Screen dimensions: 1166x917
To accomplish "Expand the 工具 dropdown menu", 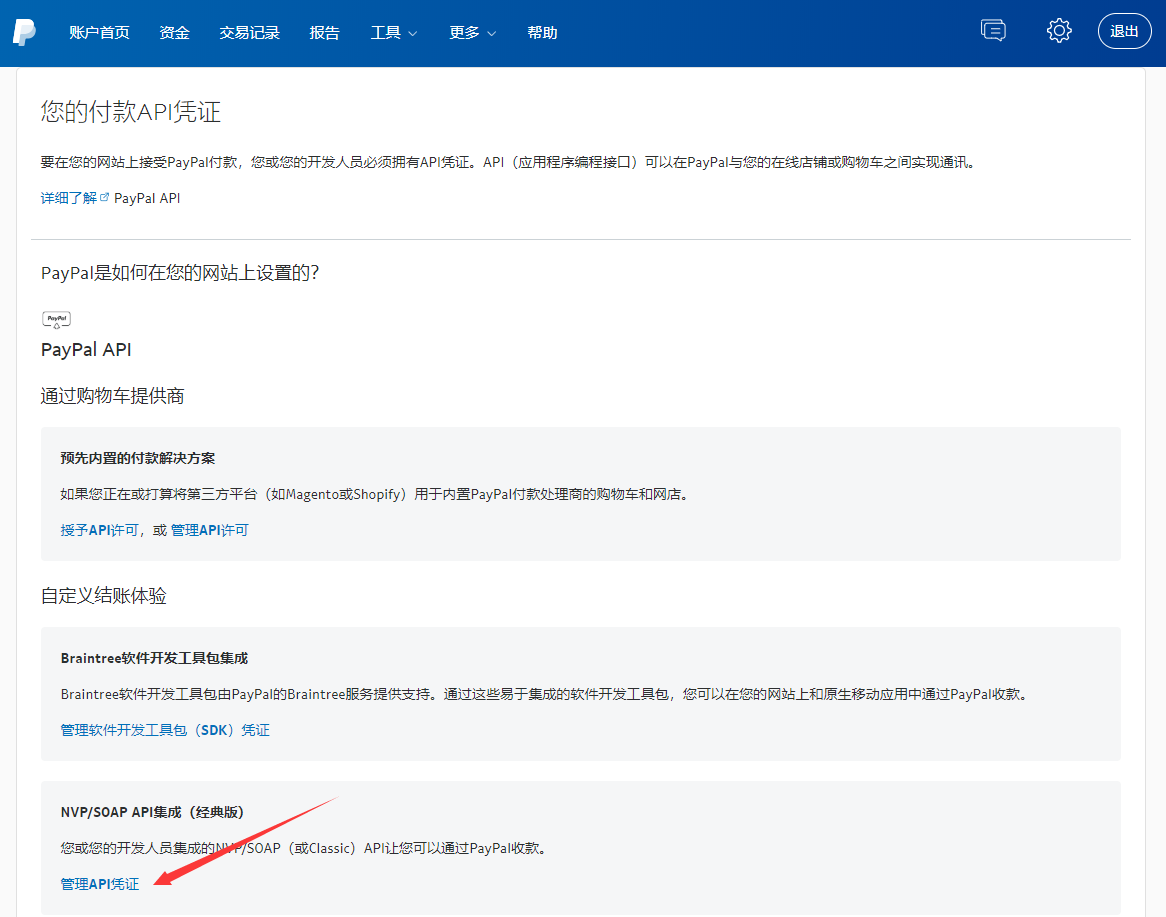I will tap(393, 33).
